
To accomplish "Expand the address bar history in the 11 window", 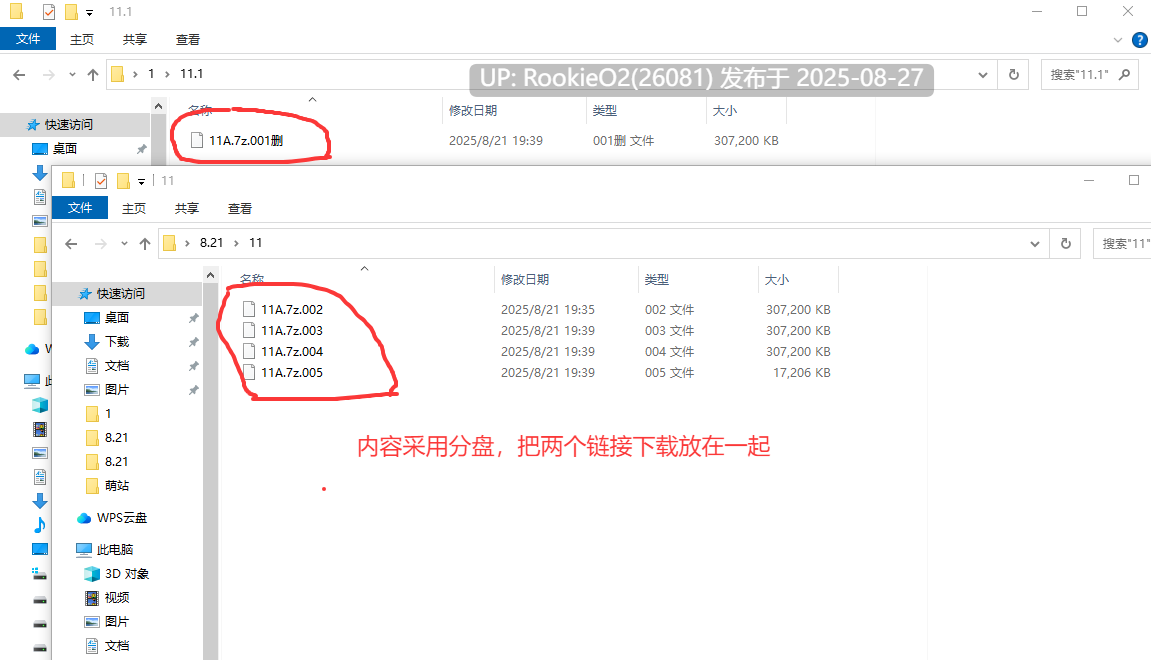I will point(1035,244).
